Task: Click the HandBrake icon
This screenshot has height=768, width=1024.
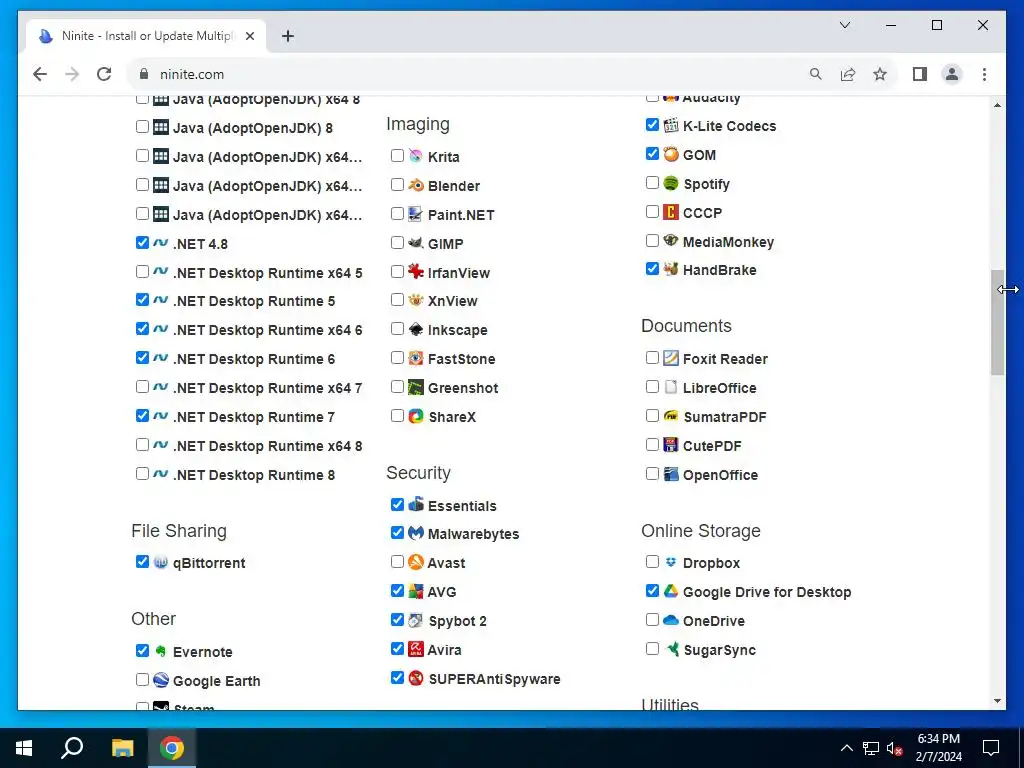Action: (x=671, y=269)
